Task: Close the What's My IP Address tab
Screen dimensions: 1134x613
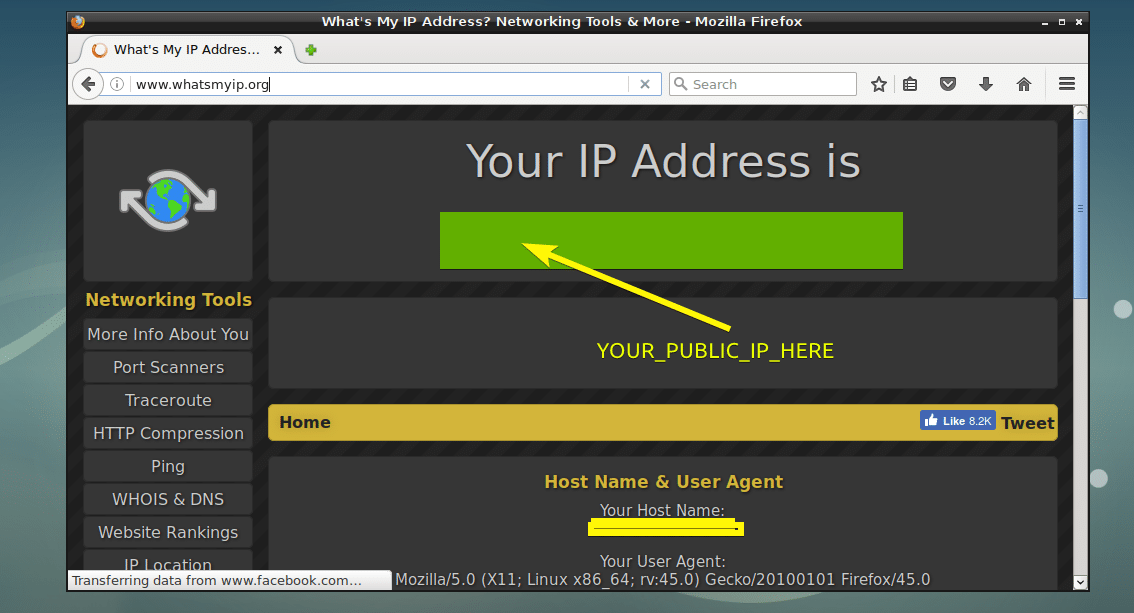Action: tap(278, 50)
